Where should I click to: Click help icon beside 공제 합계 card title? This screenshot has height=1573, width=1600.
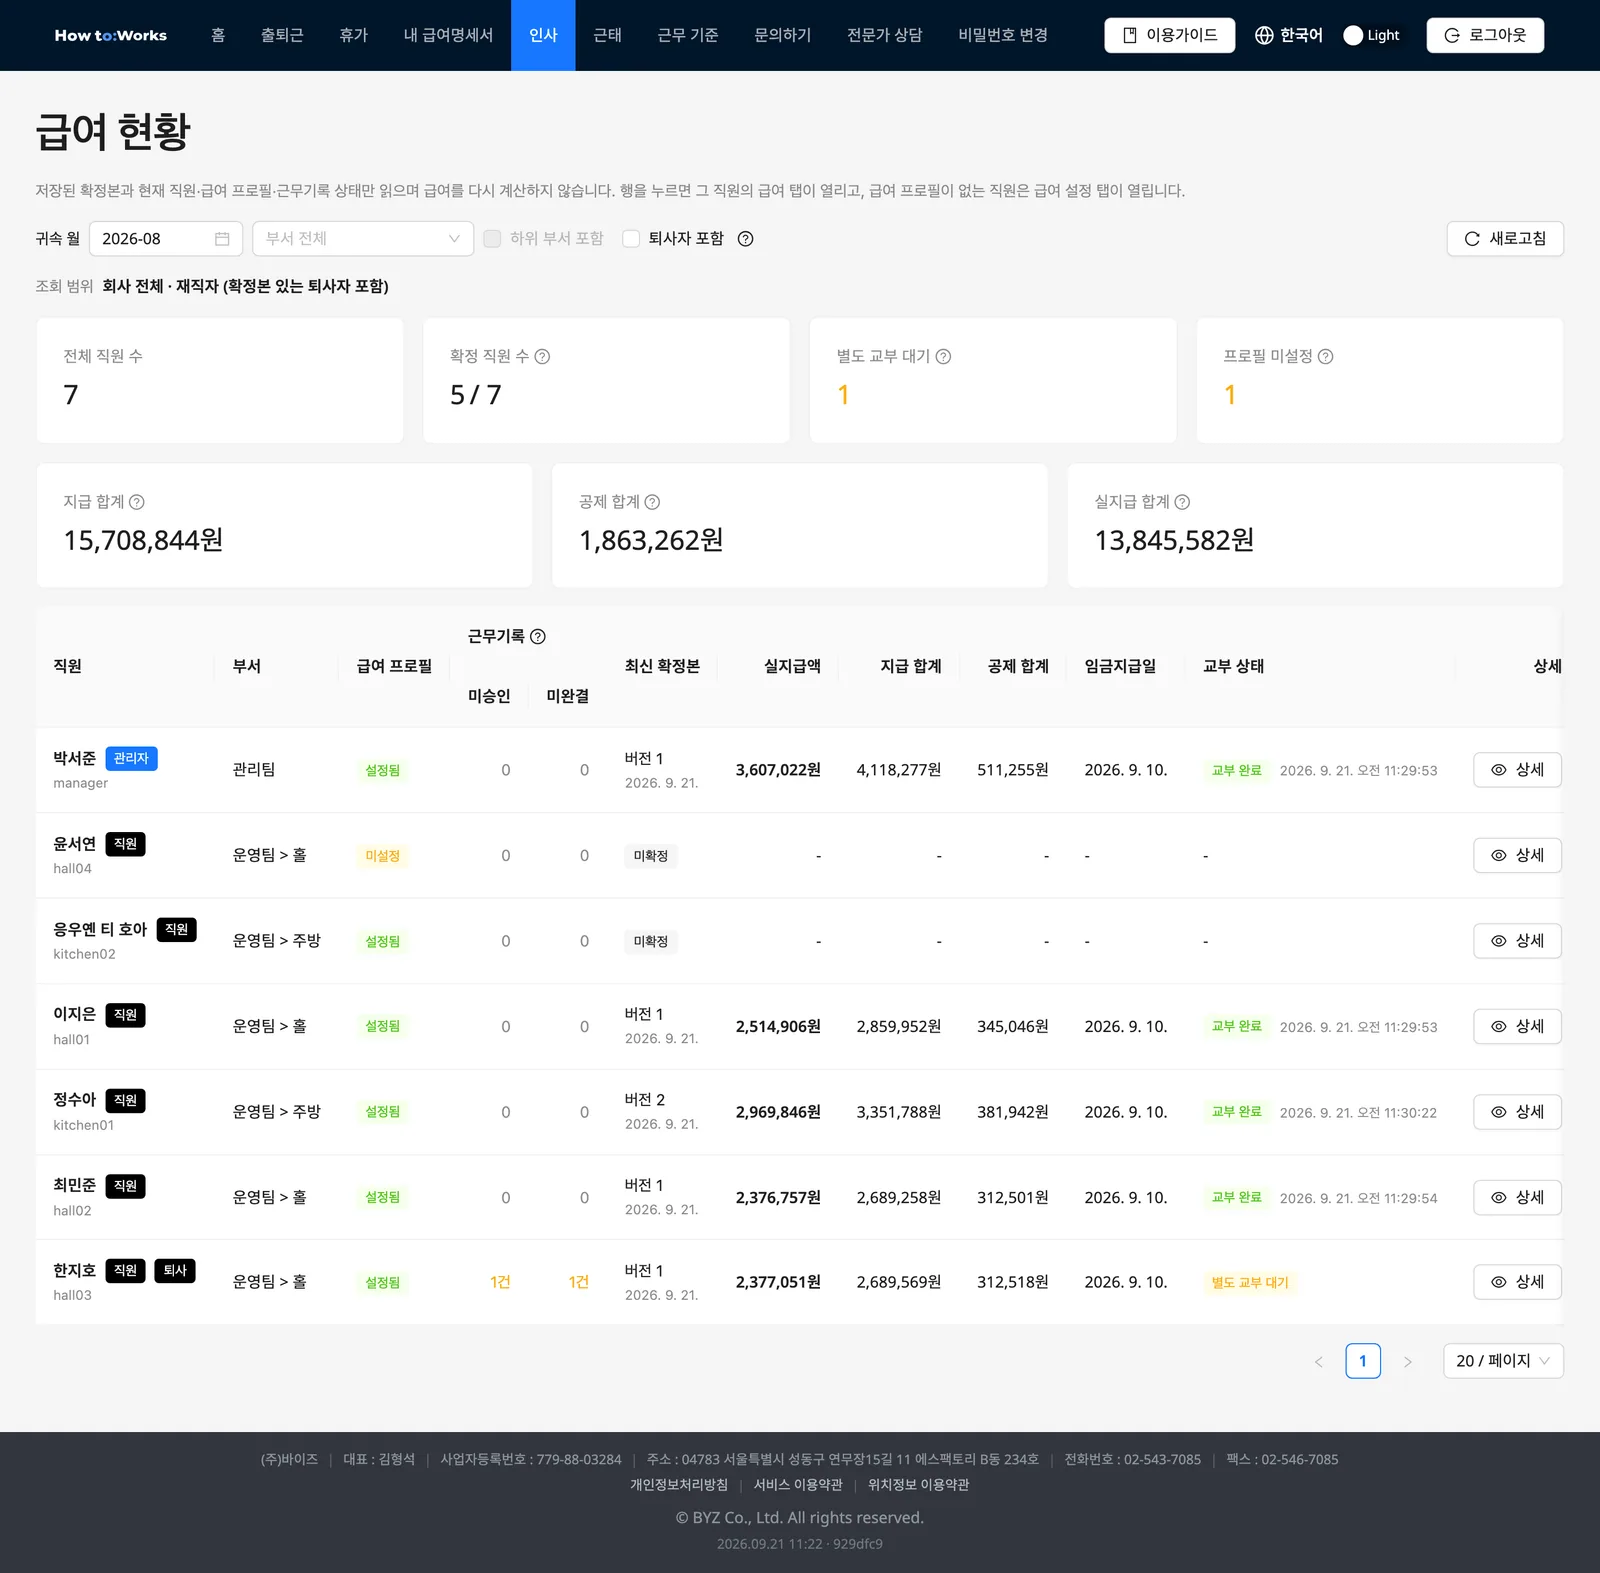click(652, 502)
